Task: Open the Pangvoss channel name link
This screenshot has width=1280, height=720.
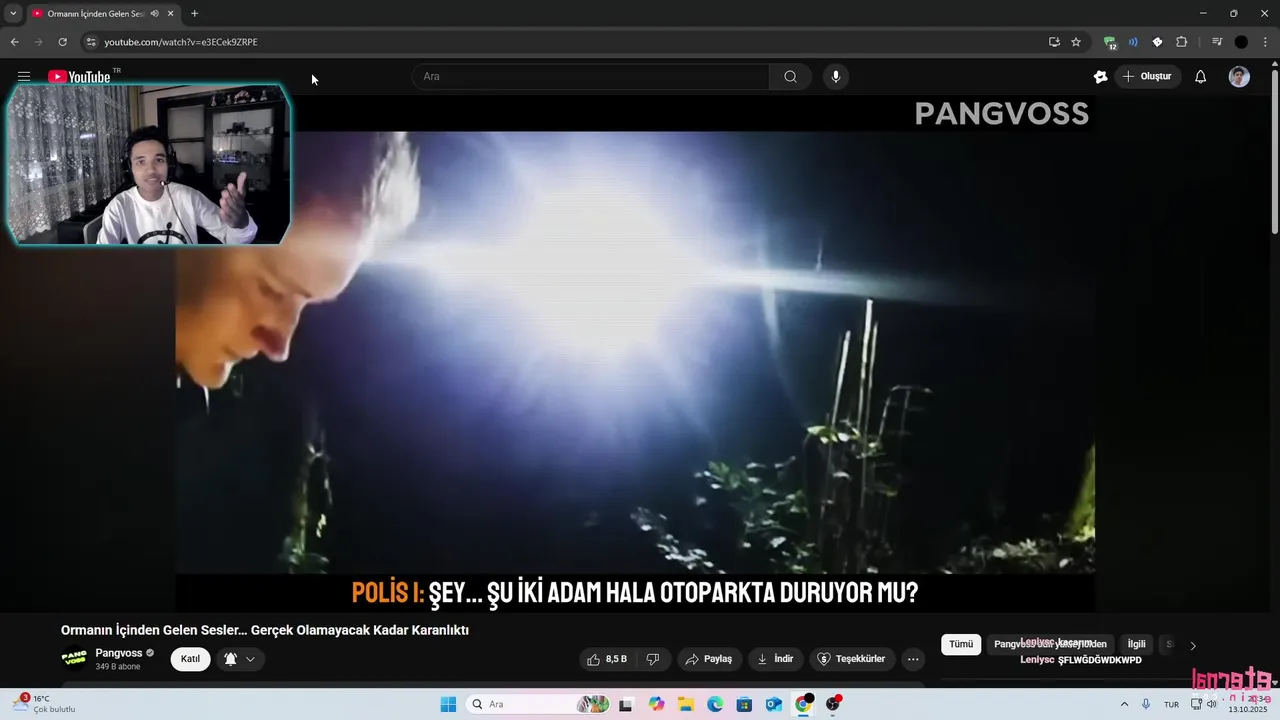Action: [118, 653]
